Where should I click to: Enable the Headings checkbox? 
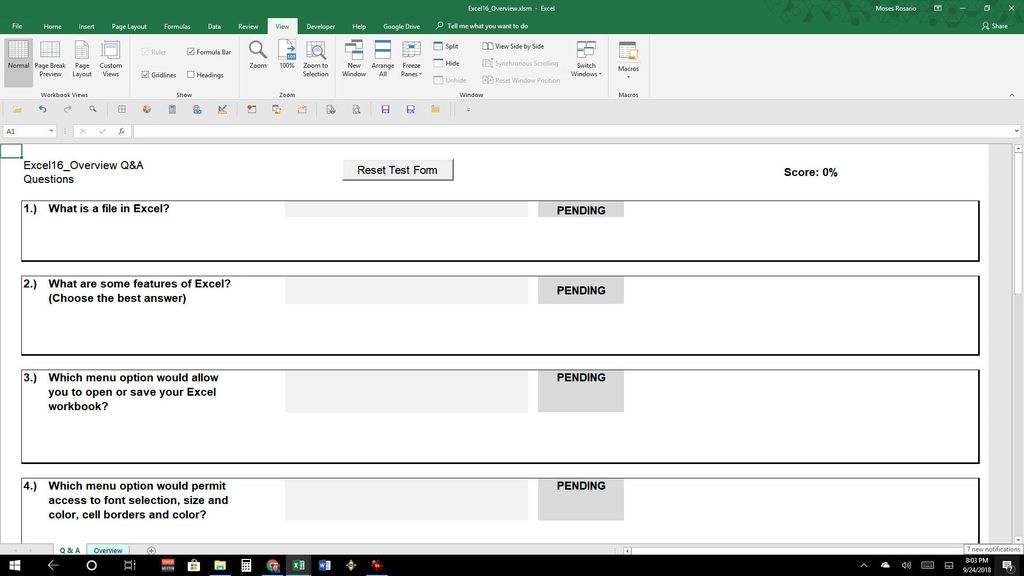(191, 74)
